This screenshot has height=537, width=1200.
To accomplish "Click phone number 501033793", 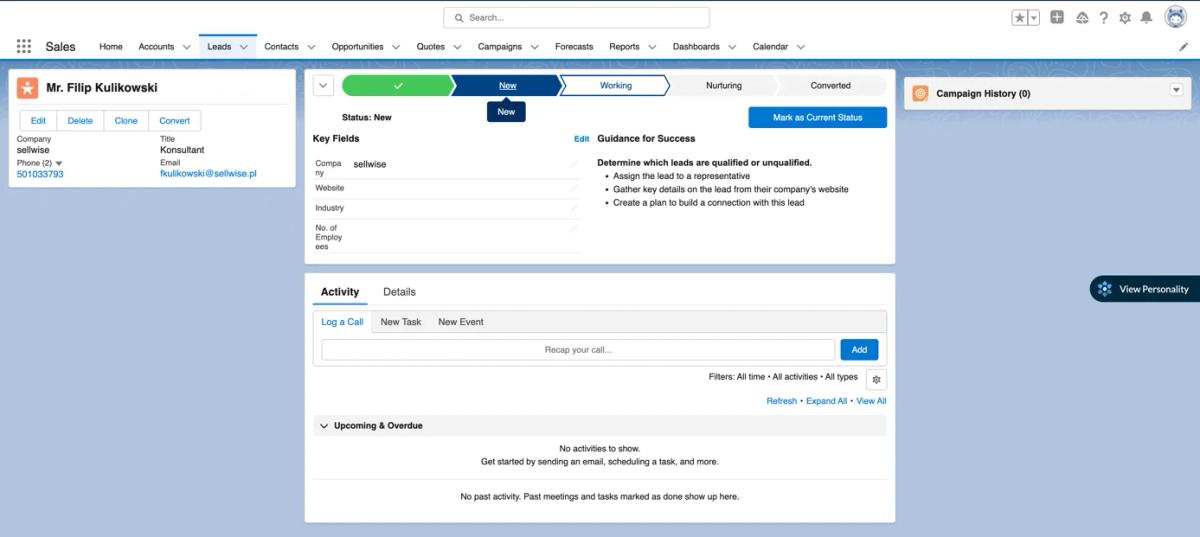I will 40,174.
